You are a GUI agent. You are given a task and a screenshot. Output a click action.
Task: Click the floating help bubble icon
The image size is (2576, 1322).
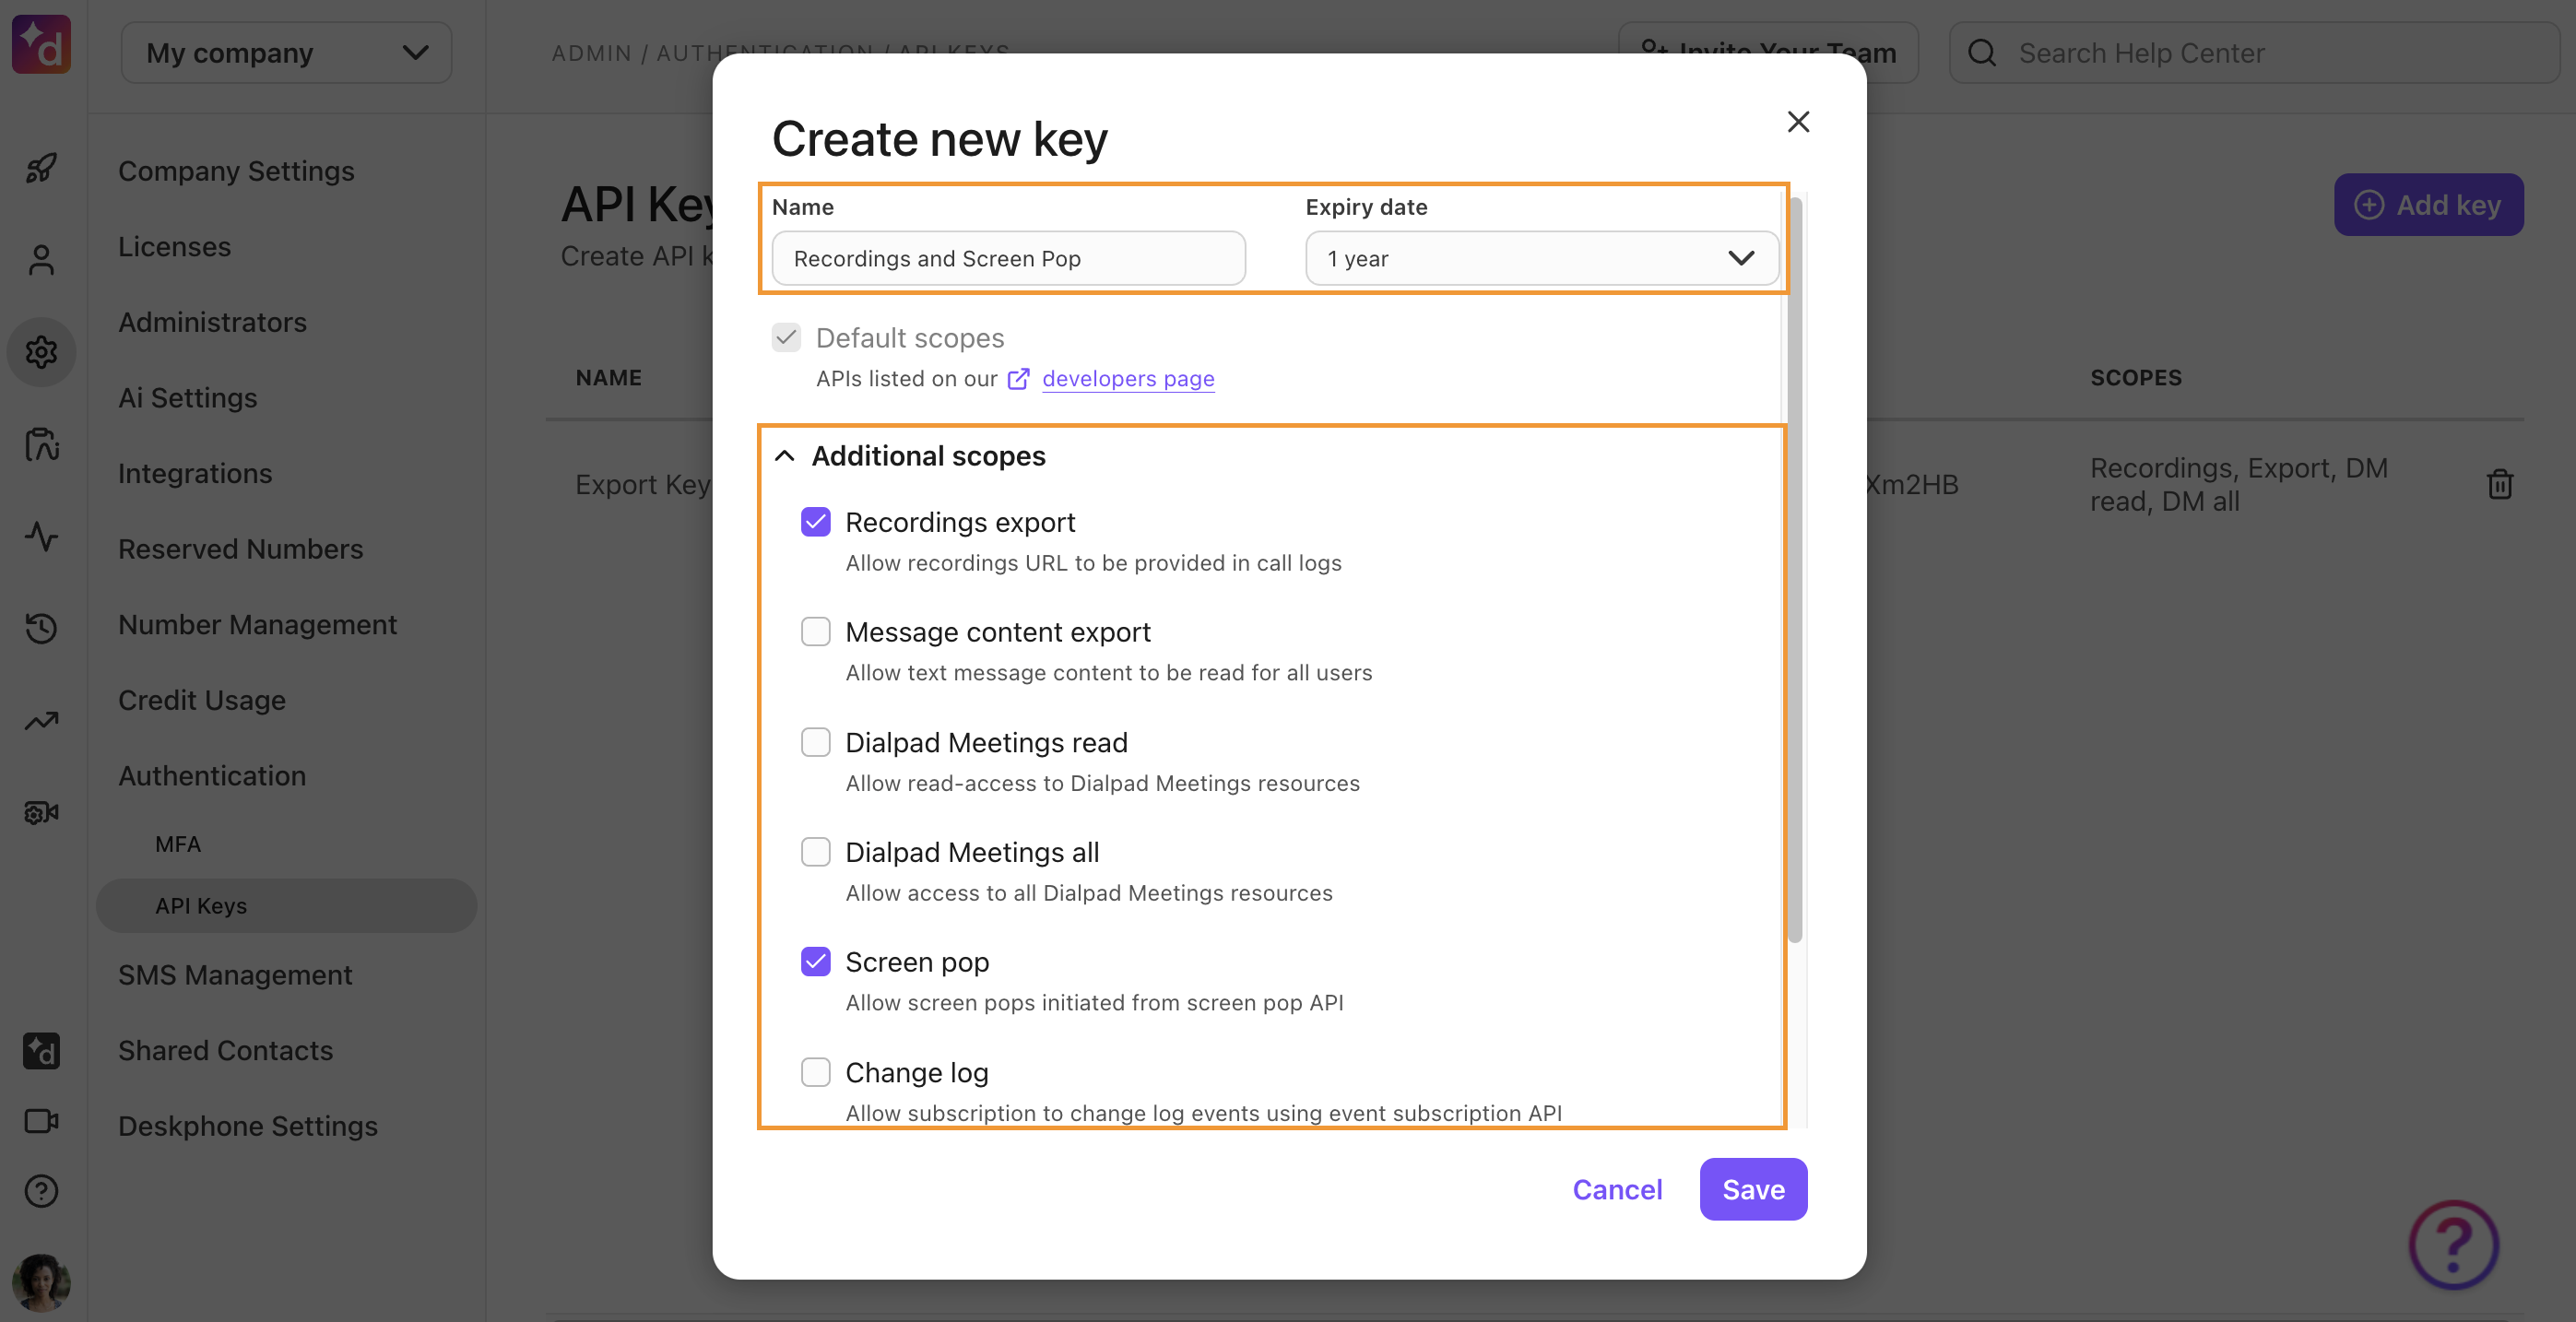coord(2453,1245)
